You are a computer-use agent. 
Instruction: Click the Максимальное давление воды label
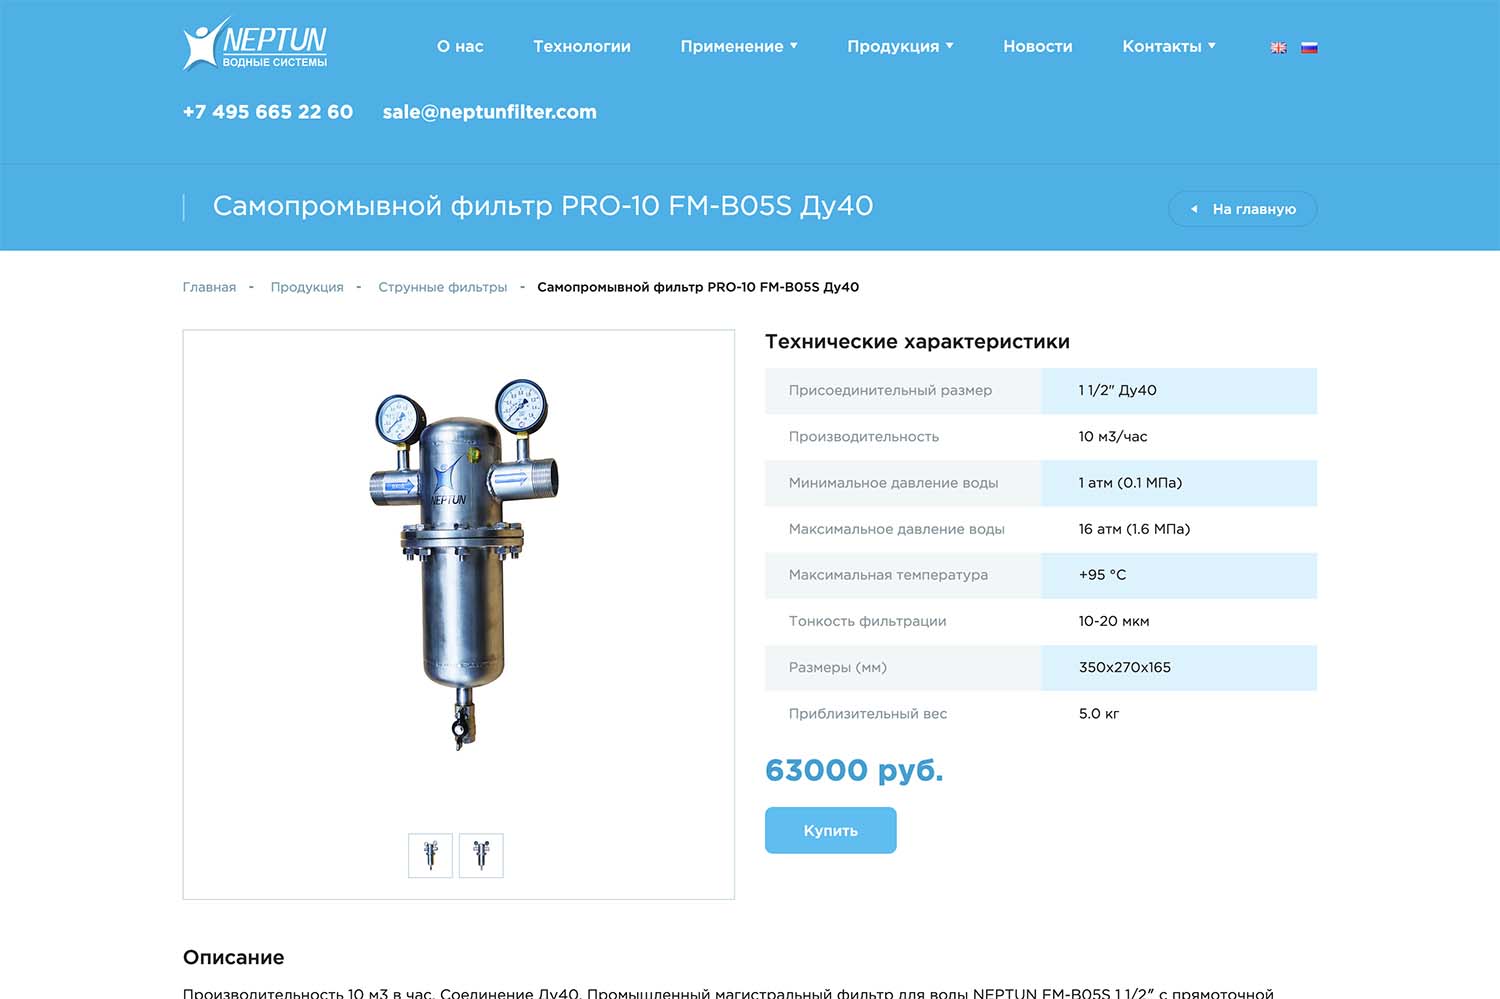[x=896, y=529]
